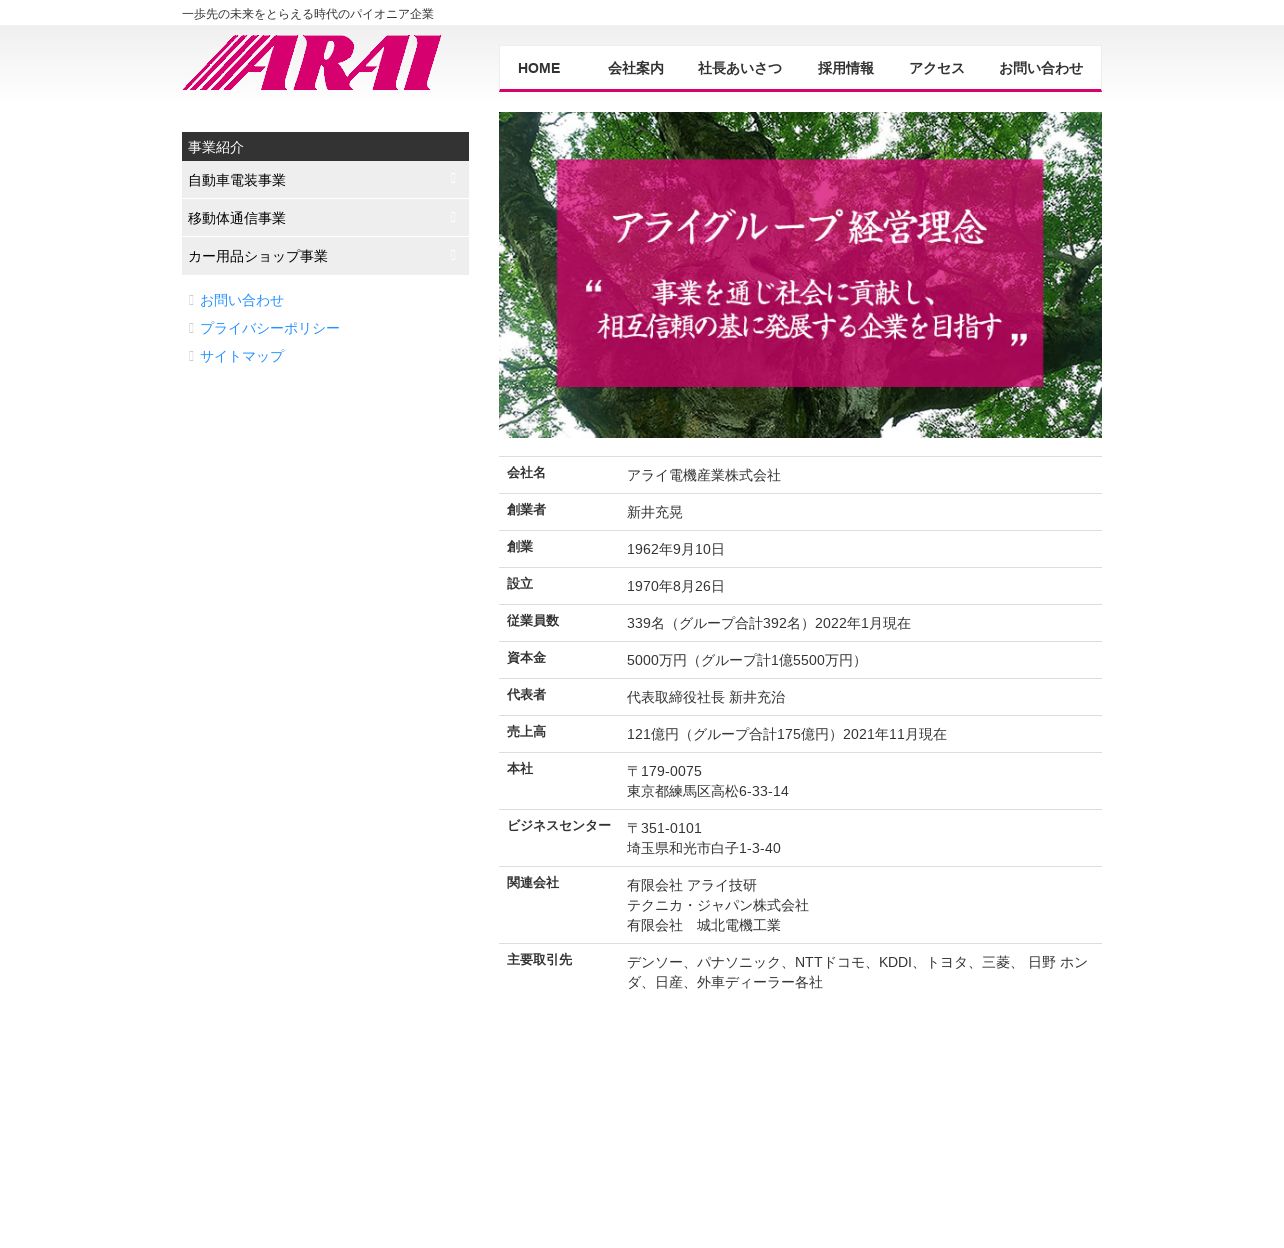
Task: Click postal code 〒351-0101
Action: click(x=664, y=829)
